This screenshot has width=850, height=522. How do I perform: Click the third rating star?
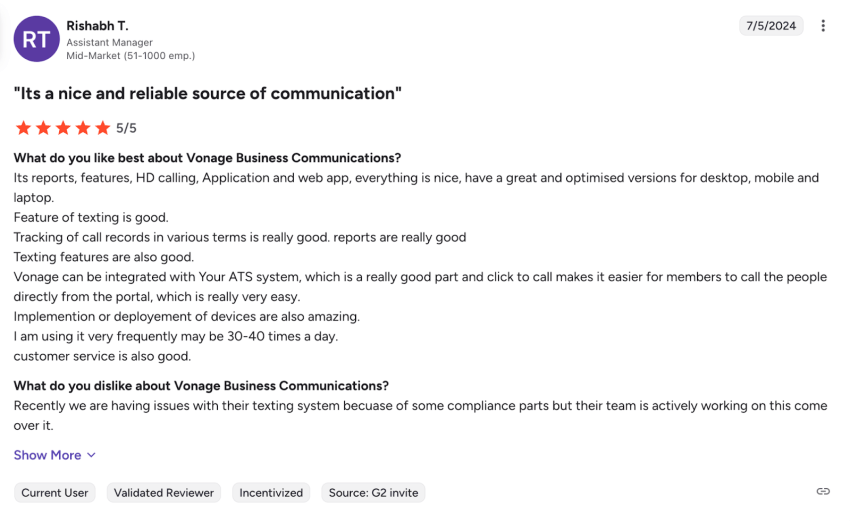[63, 128]
